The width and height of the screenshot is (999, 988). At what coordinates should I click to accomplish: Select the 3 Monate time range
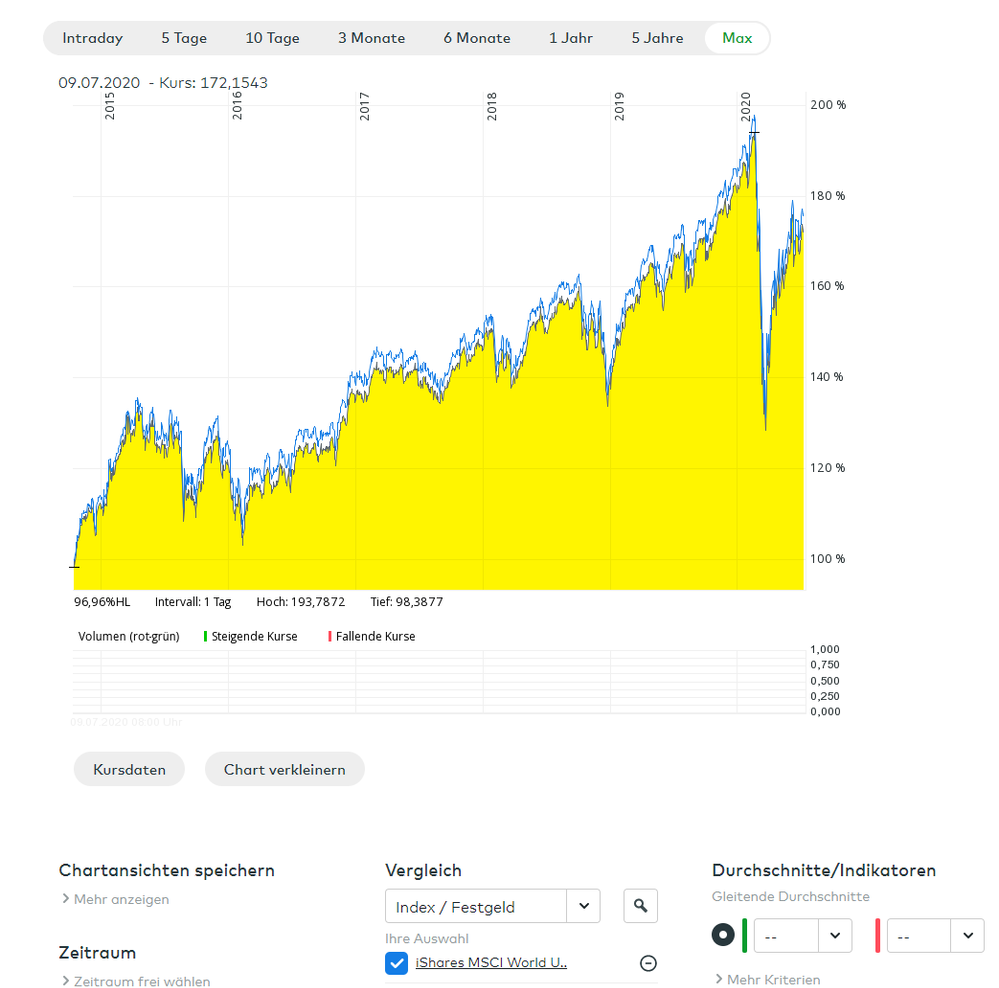(x=371, y=38)
